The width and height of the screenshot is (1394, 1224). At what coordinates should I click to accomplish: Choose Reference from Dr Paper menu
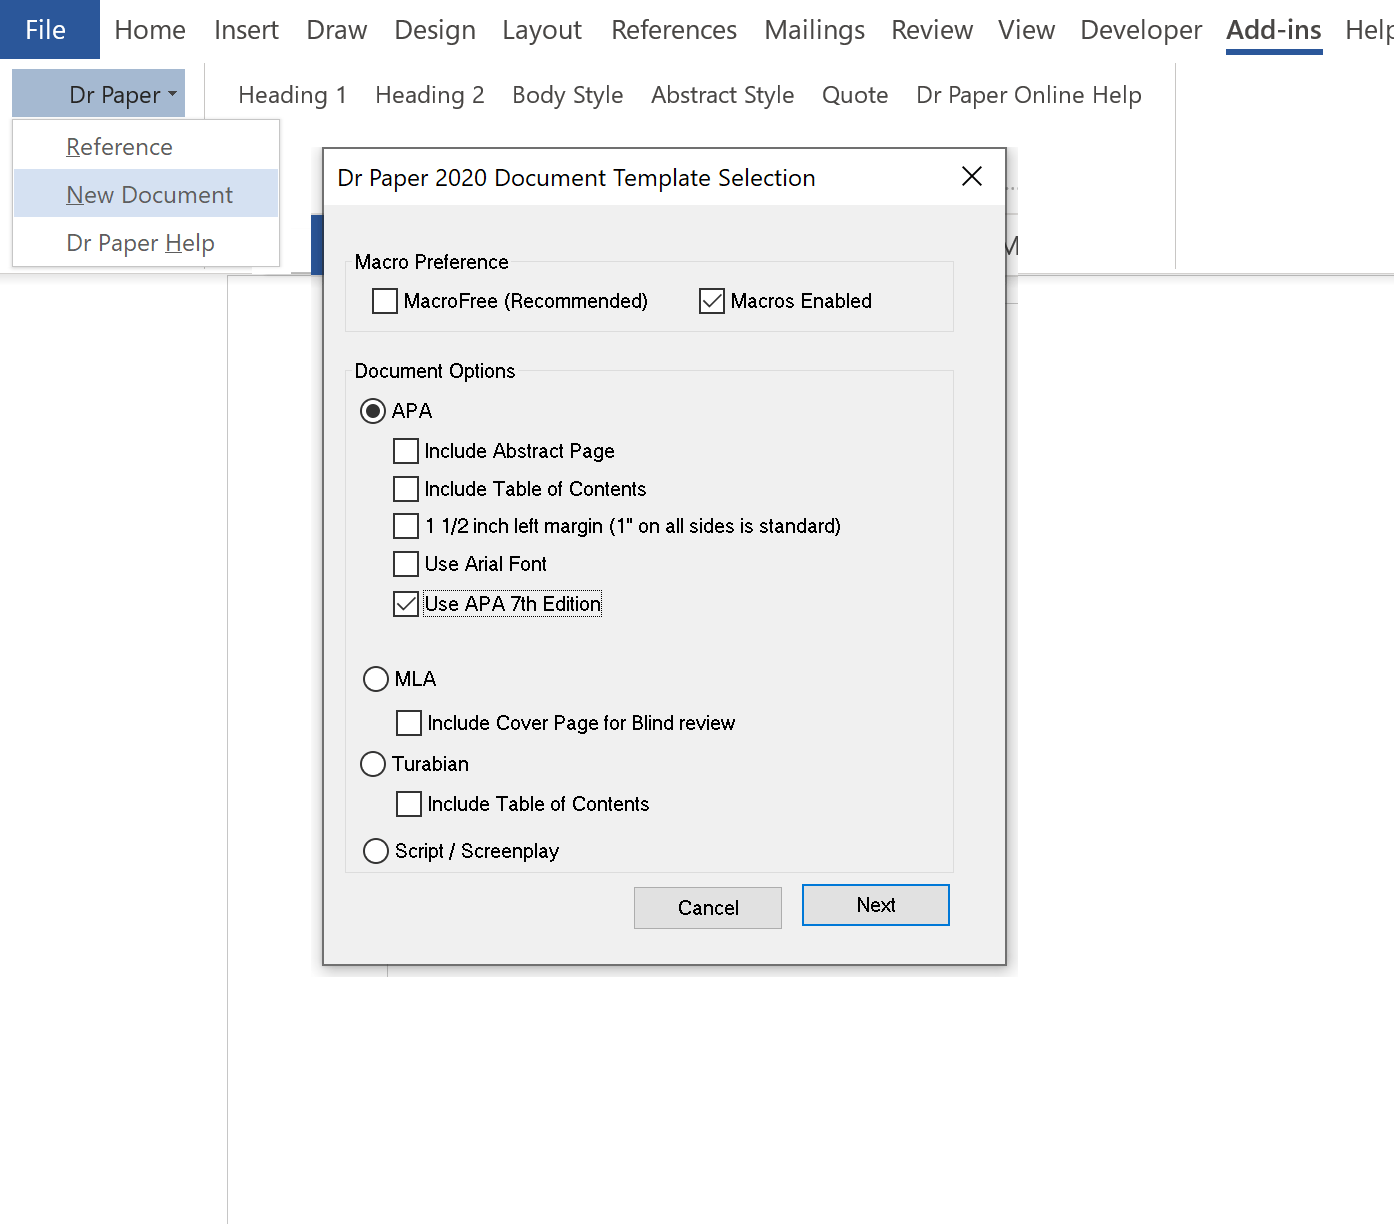(119, 147)
